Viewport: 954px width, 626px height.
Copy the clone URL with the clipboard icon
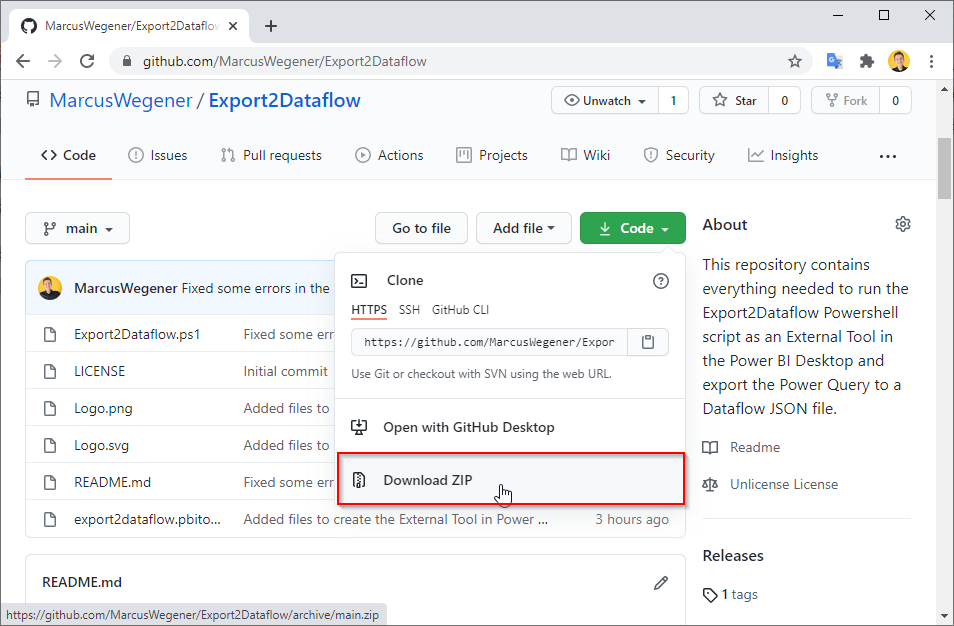click(x=648, y=342)
